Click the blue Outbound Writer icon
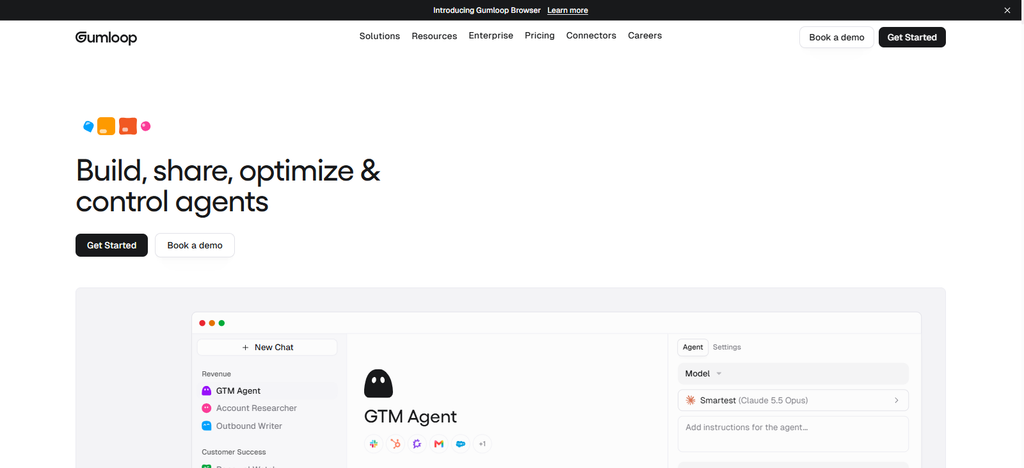This screenshot has height=468, width=1024. click(206, 426)
